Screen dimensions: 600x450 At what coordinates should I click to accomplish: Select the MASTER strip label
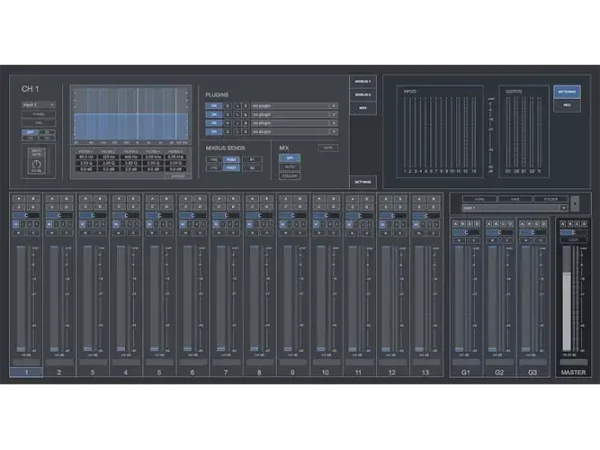(573, 372)
